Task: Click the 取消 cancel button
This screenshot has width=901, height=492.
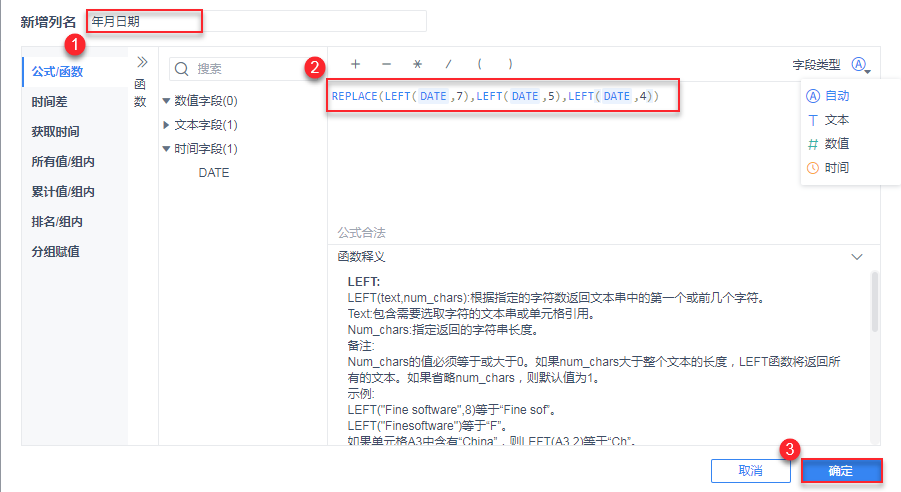Action: point(750,471)
